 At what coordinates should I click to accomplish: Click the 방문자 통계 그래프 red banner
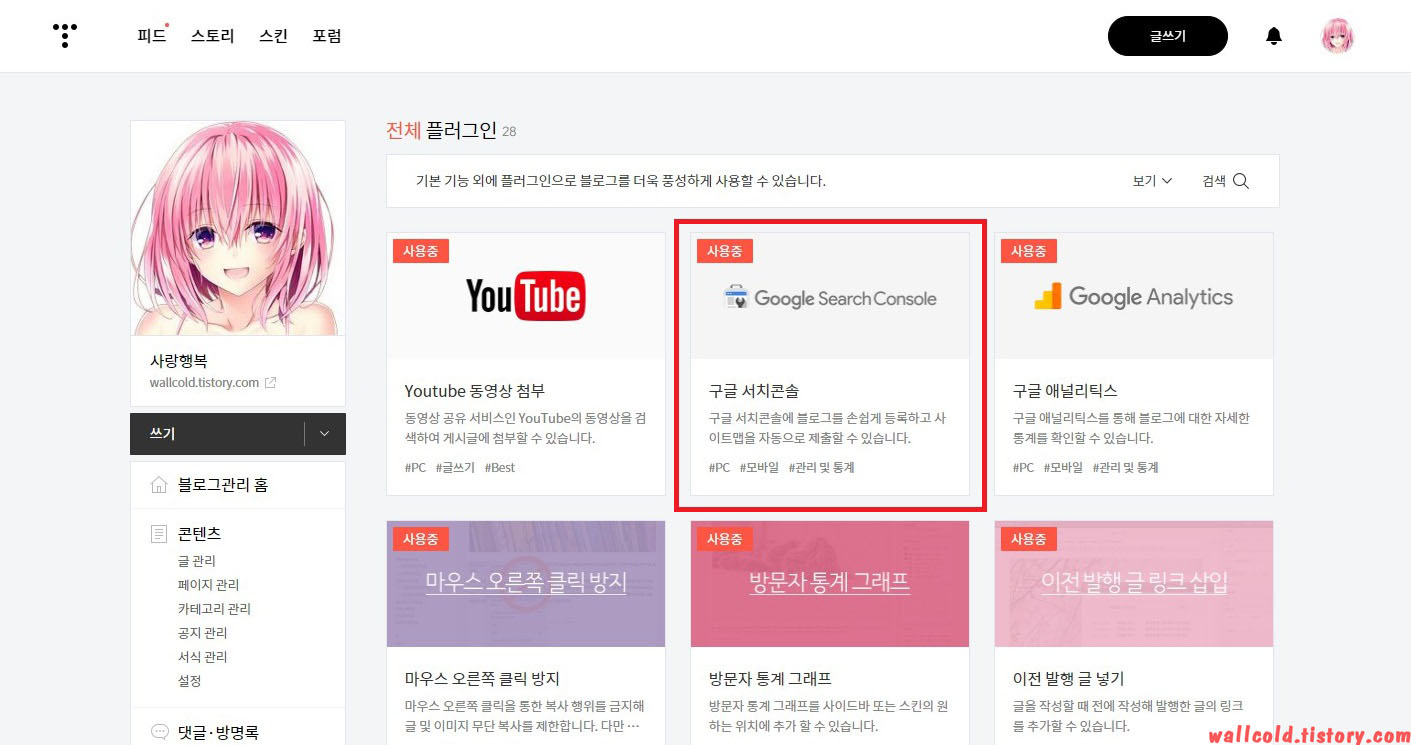pyautogui.click(x=830, y=584)
